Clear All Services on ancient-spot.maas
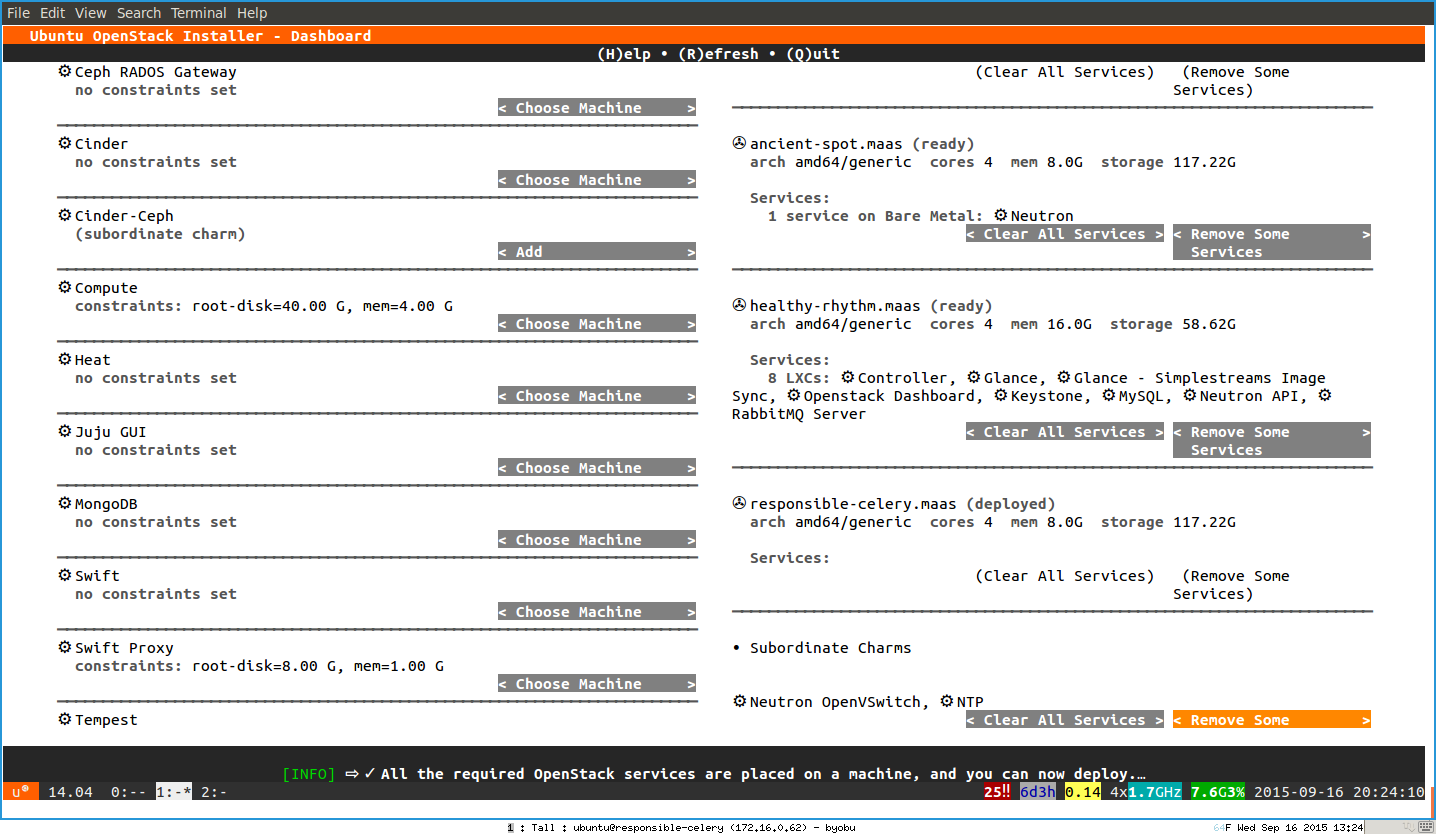The height and width of the screenshot is (834, 1436). (1065, 234)
